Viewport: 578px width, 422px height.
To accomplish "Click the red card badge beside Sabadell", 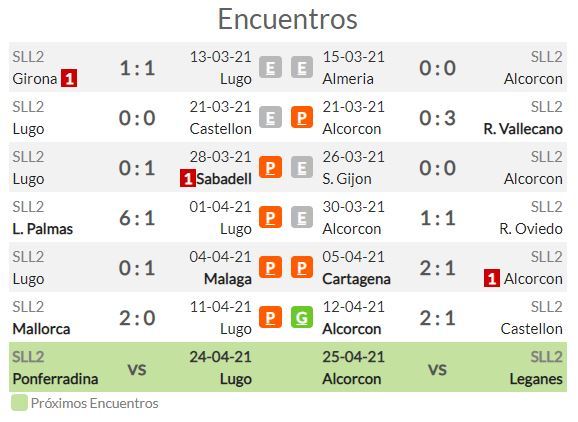I will (188, 178).
